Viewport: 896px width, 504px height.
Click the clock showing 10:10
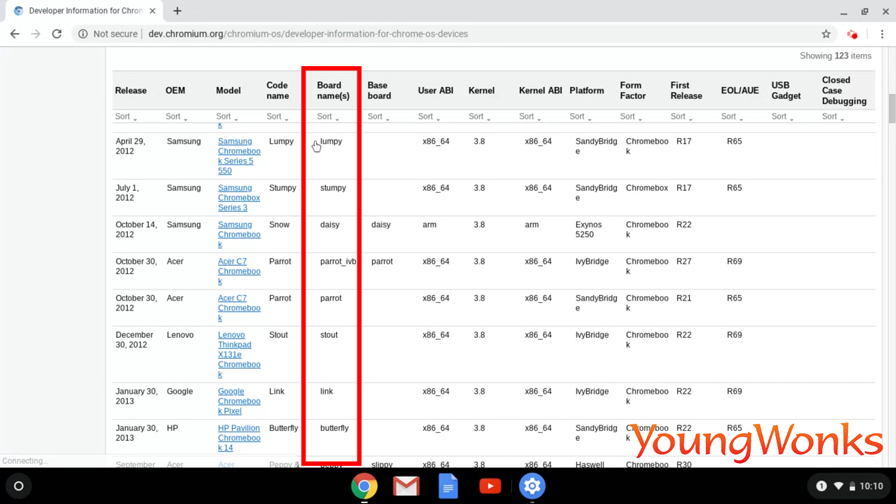(x=871, y=486)
